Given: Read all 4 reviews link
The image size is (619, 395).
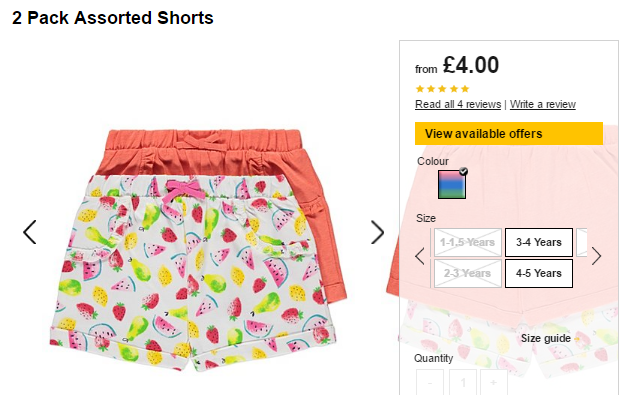Looking at the screenshot, I should click(458, 104).
